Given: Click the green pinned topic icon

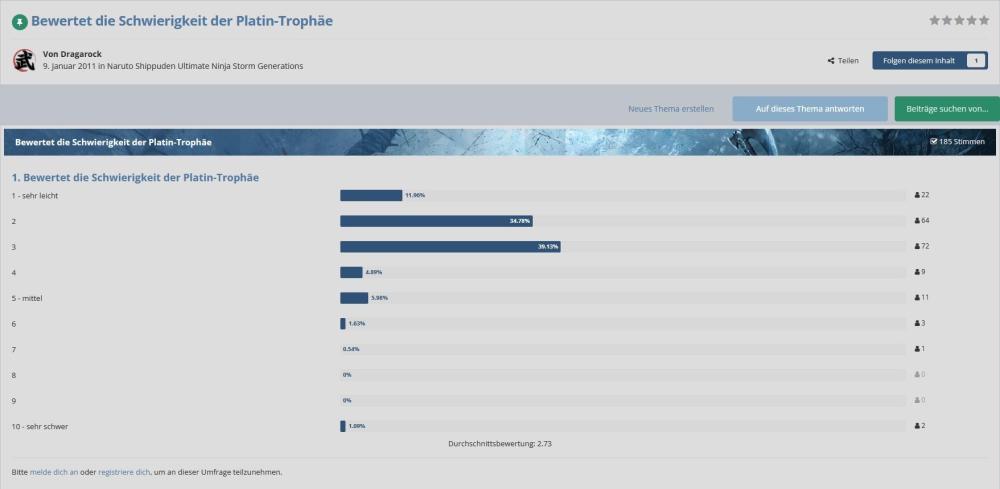Looking at the screenshot, I should click(x=19, y=21).
